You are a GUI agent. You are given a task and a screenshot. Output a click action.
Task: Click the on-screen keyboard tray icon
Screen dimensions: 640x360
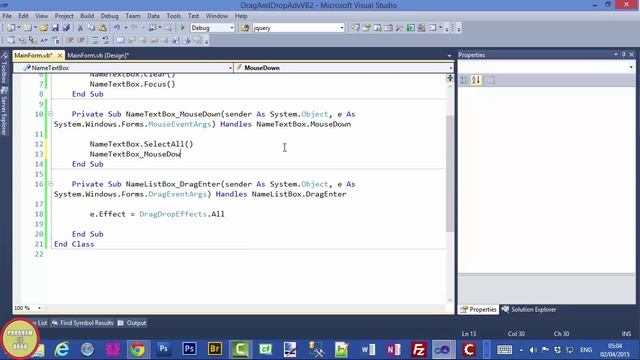point(504,349)
